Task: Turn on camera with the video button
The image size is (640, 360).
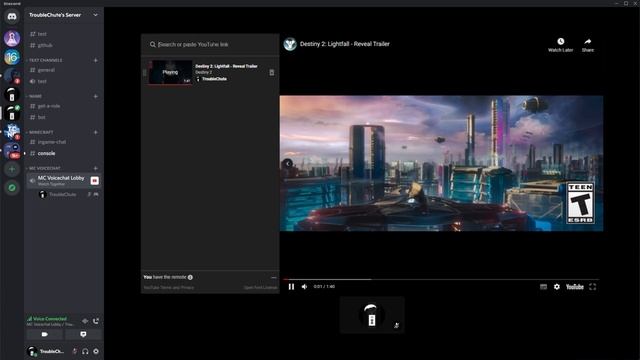Action: coord(44,334)
